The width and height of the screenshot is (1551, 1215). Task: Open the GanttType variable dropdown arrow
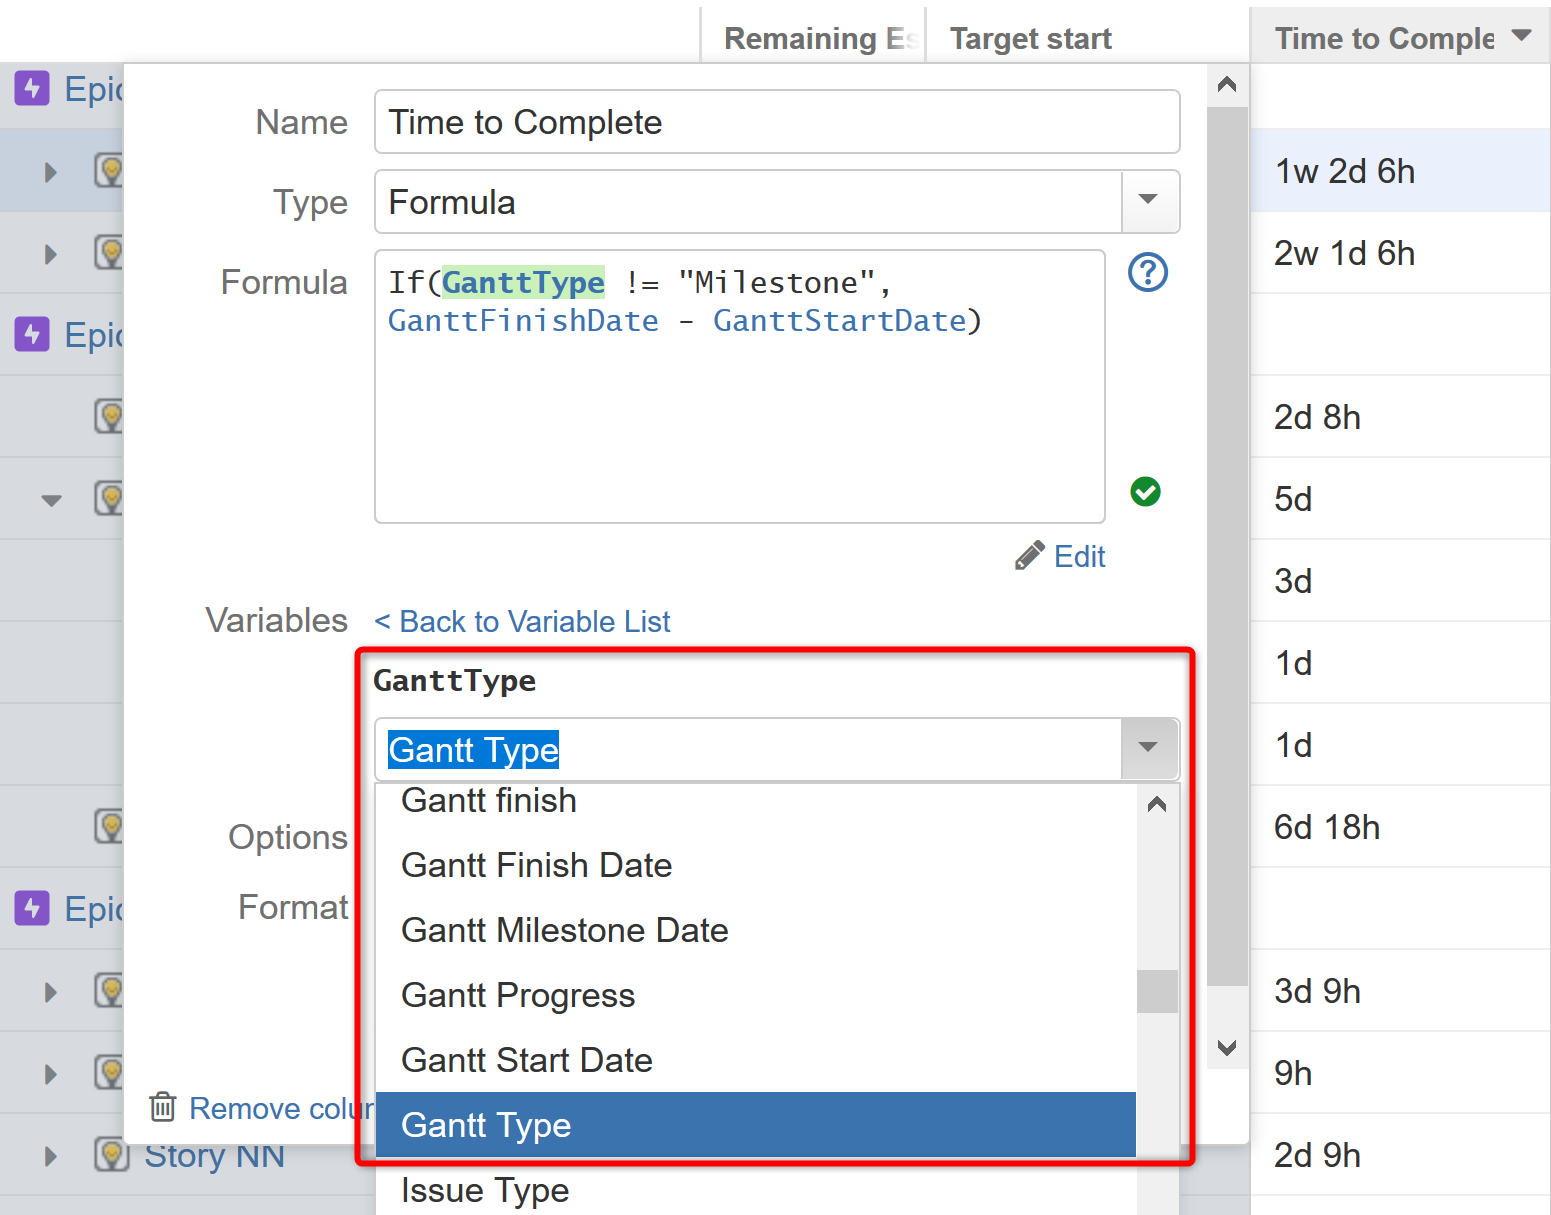point(1148,749)
